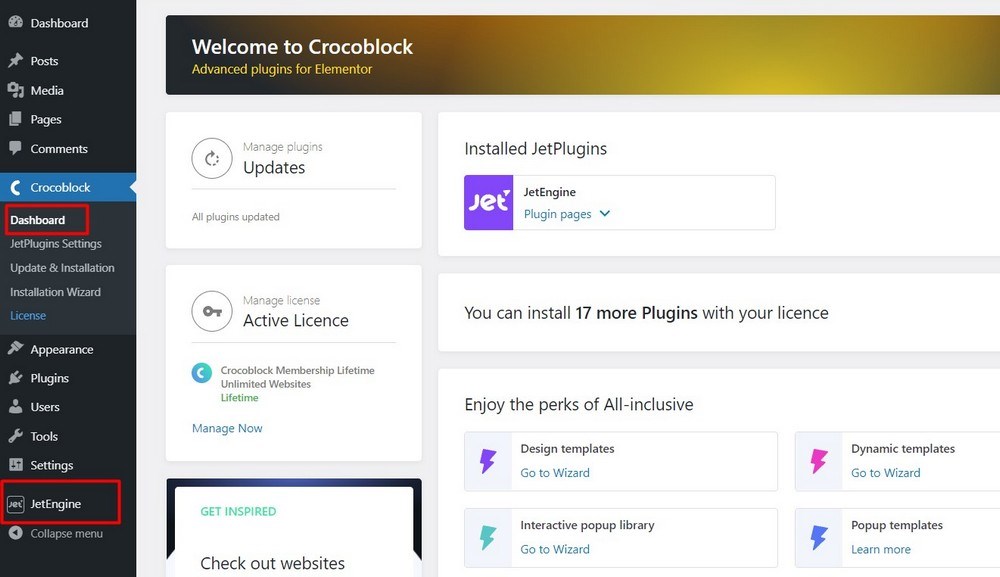This screenshot has width=1000, height=577.
Task: Click Go to Wizard under Design templates
Action: point(555,473)
